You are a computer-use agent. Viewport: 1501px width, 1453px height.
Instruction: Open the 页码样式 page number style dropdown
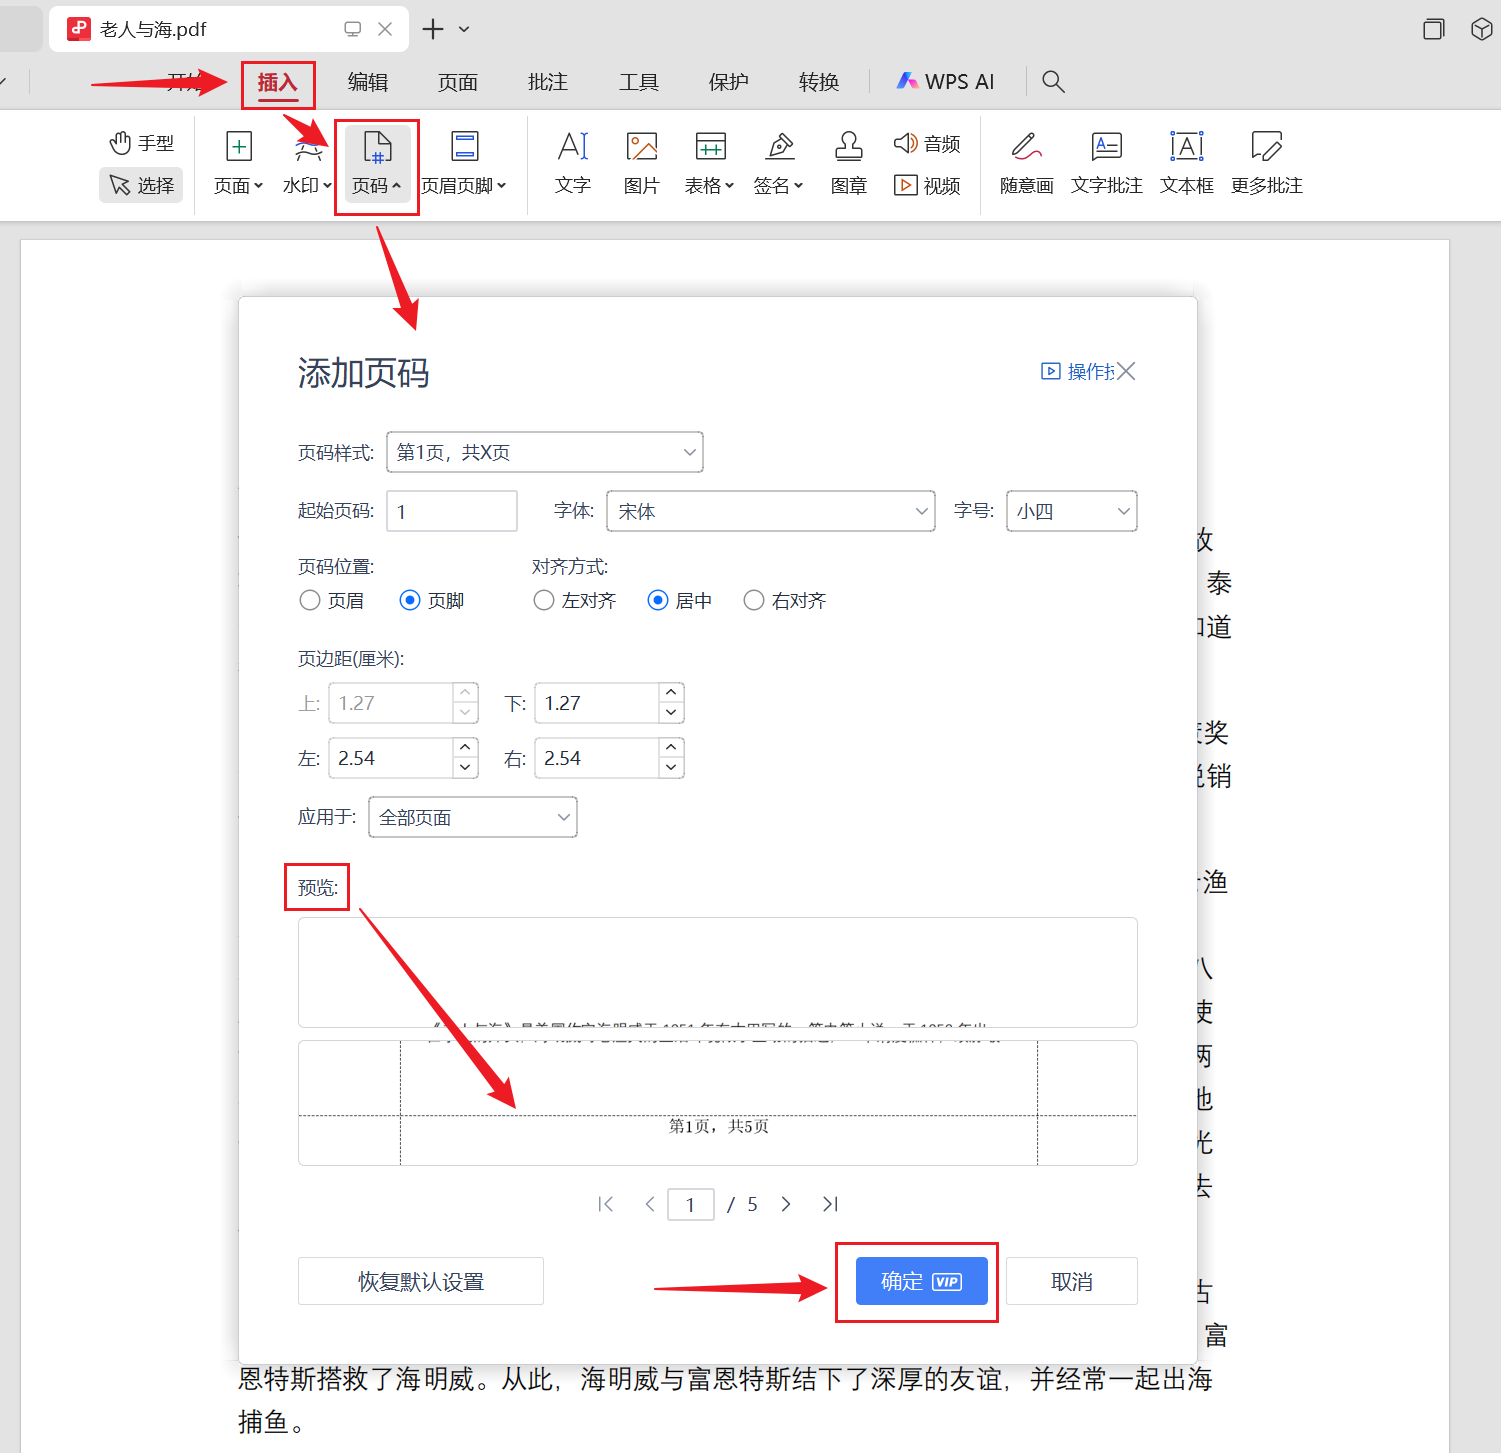coord(688,452)
